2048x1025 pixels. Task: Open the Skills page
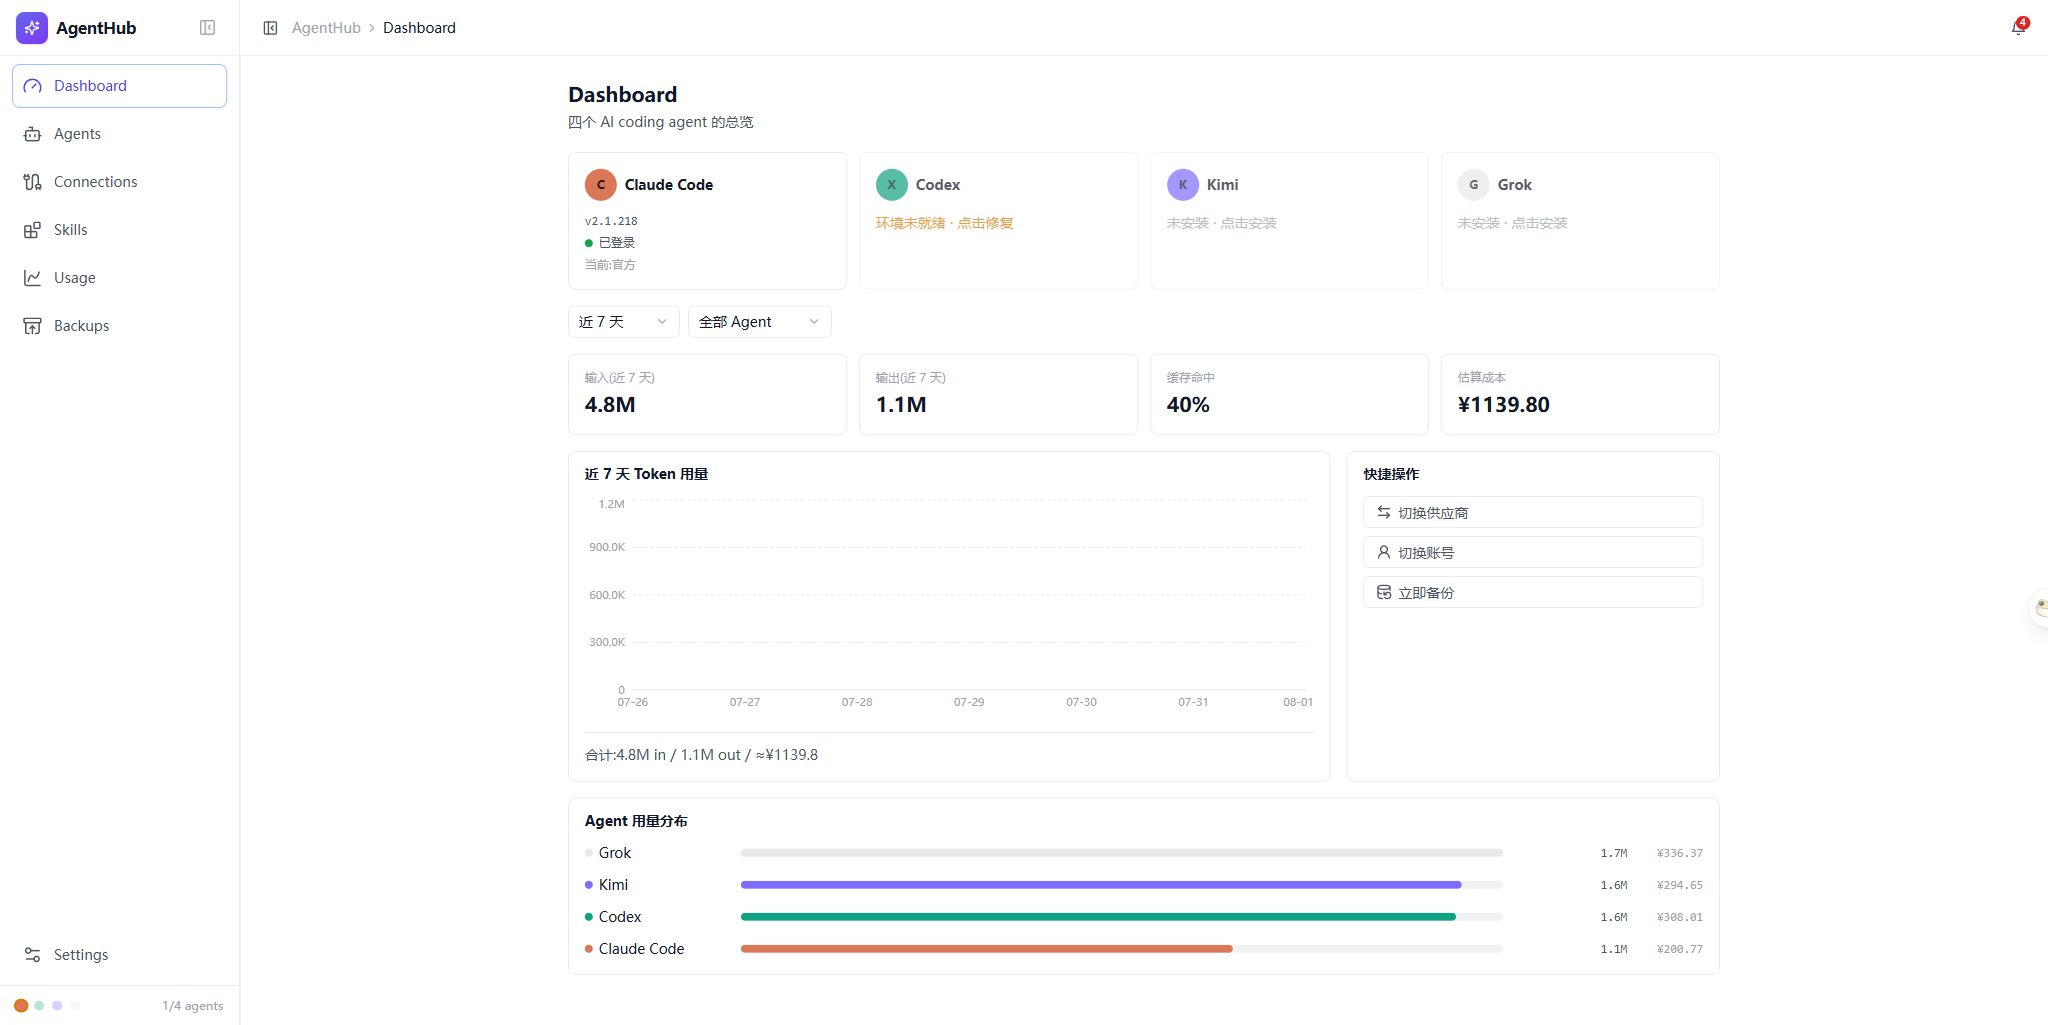119,230
